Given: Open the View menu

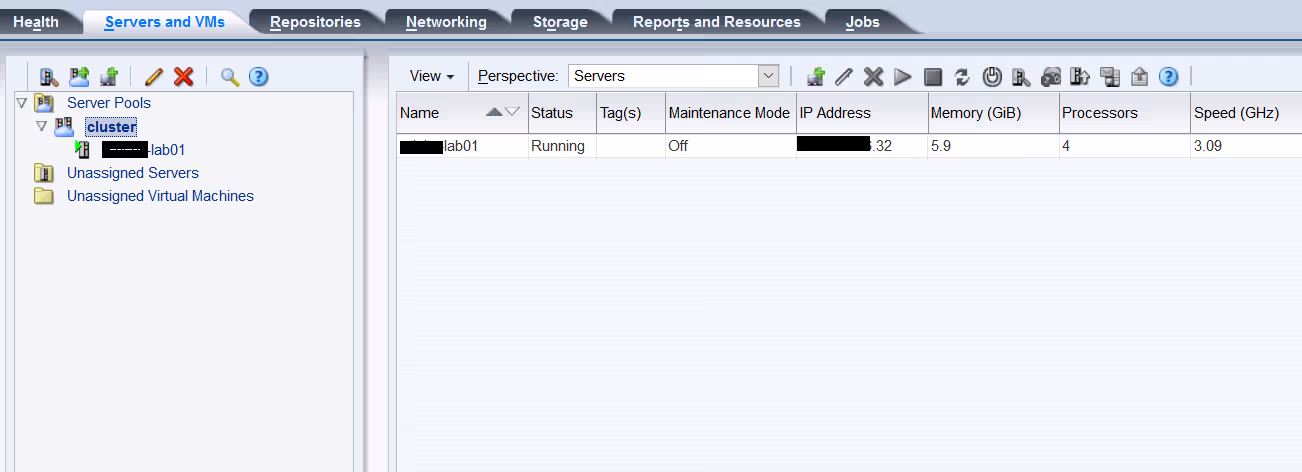Looking at the screenshot, I should pyautogui.click(x=432, y=76).
